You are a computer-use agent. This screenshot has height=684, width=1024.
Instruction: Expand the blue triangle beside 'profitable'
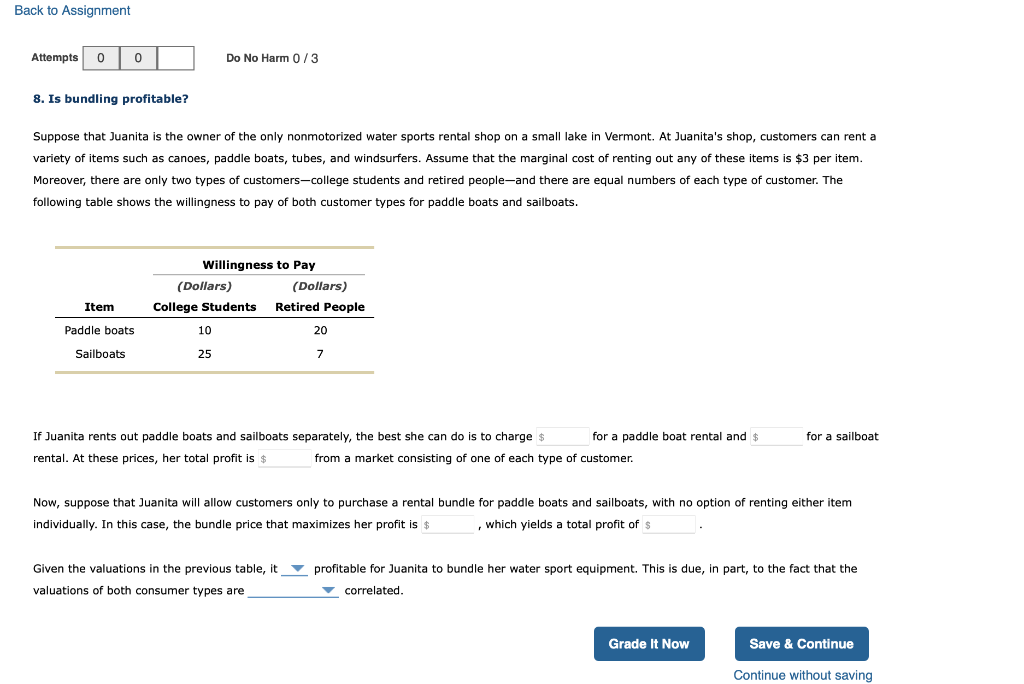coord(295,568)
